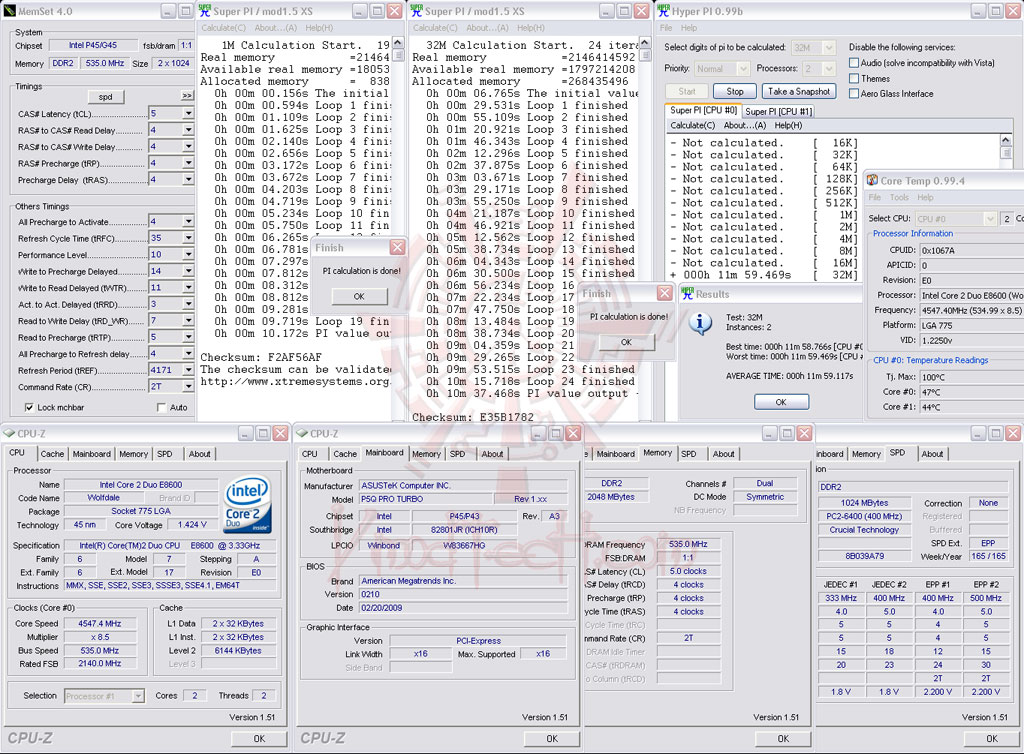Click OK in the Results dialog
Screen dimensions: 1024x754
click(x=782, y=402)
